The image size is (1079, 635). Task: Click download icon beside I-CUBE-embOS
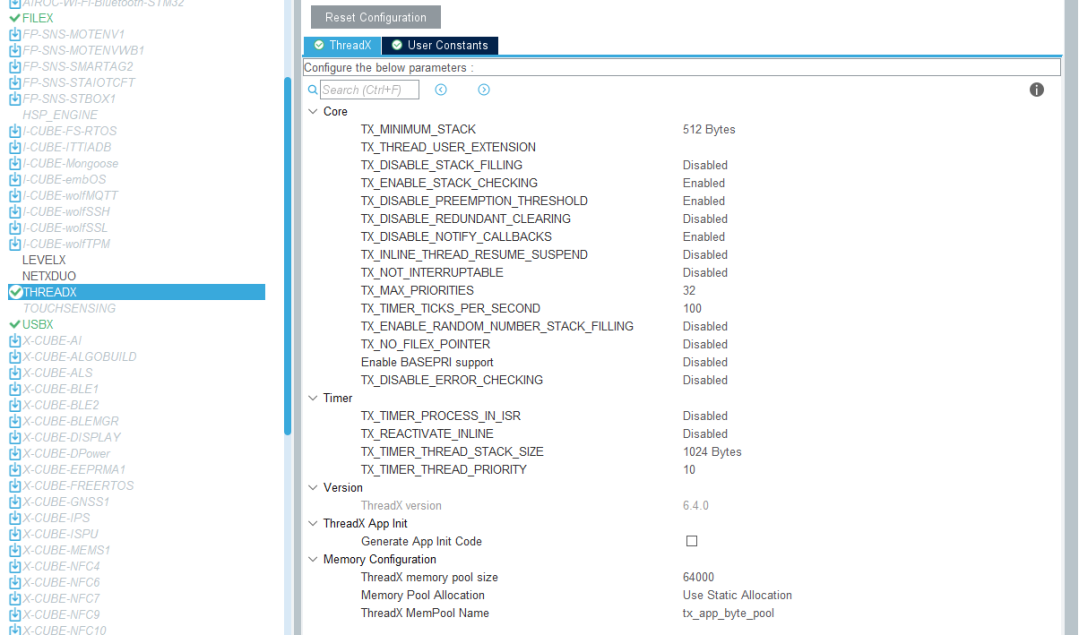(14, 179)
